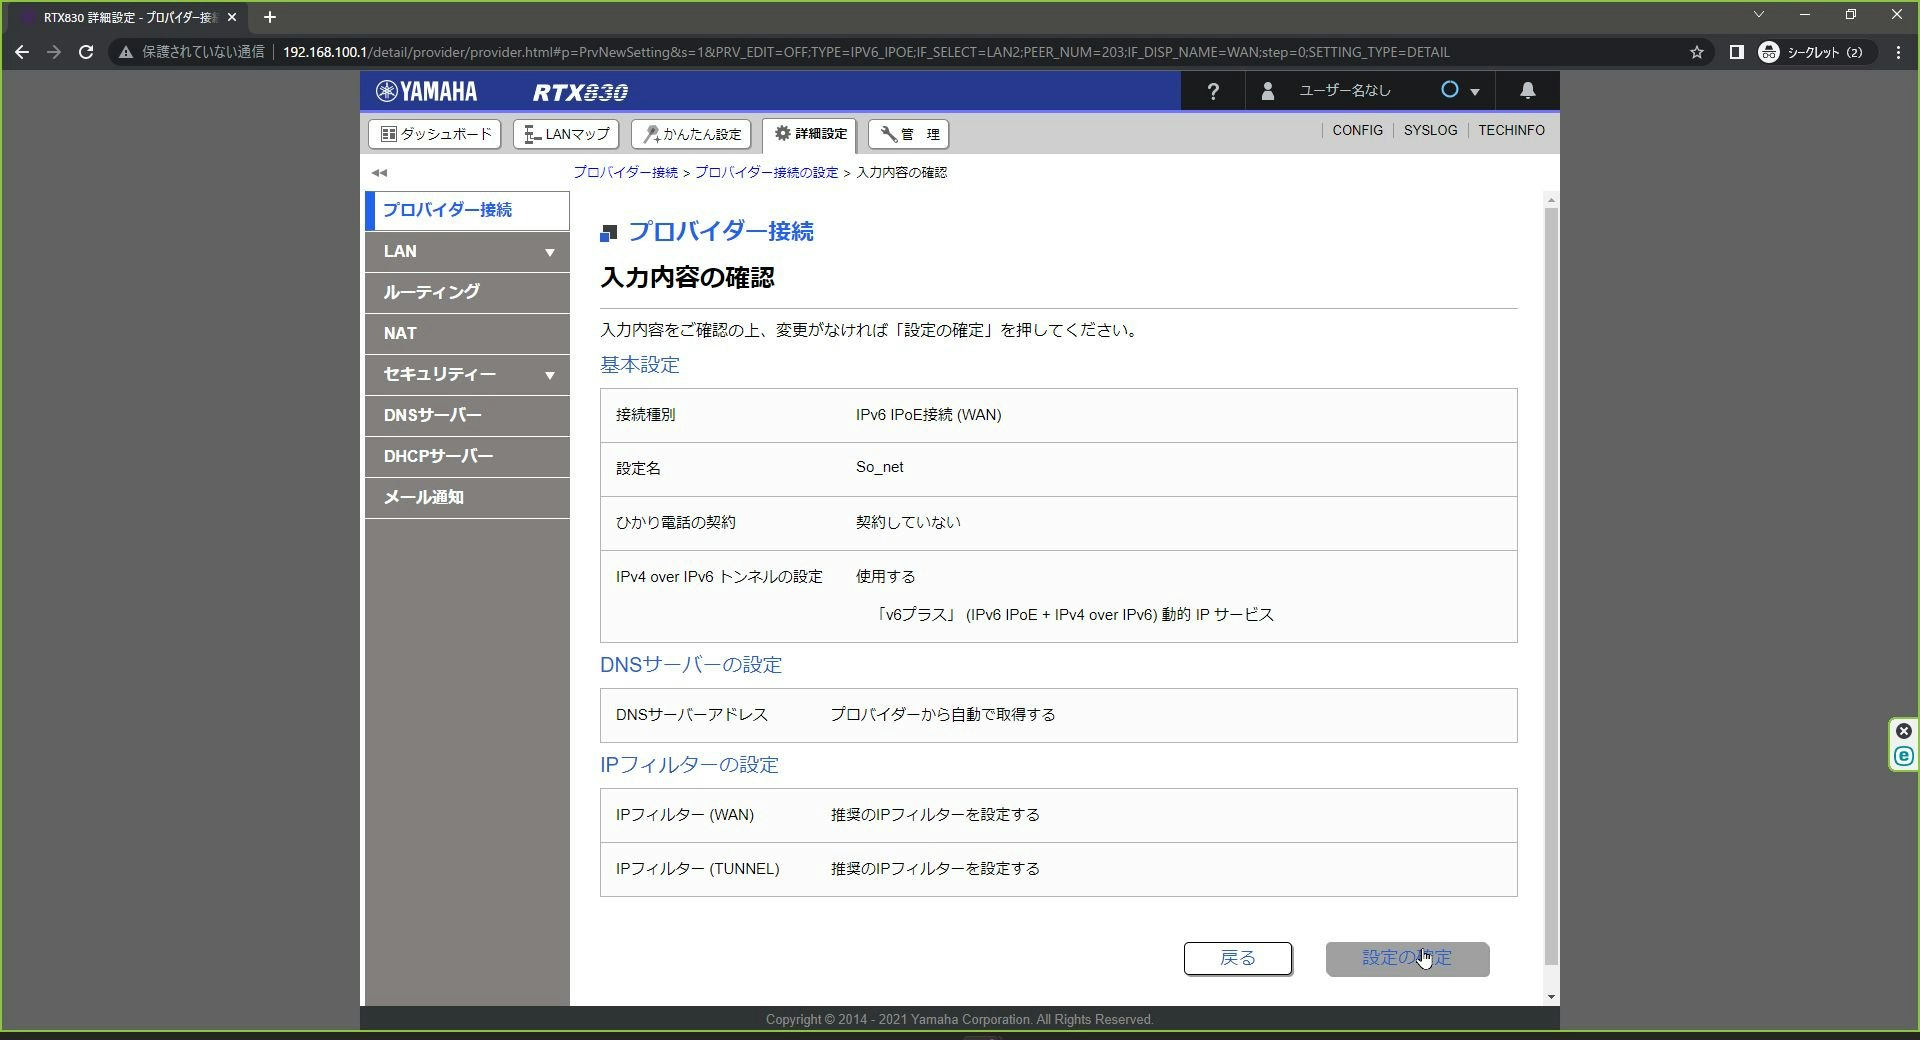The image size is (1920, 1040).
Task: Open the CONFIG link
Action: point(1357,130)
